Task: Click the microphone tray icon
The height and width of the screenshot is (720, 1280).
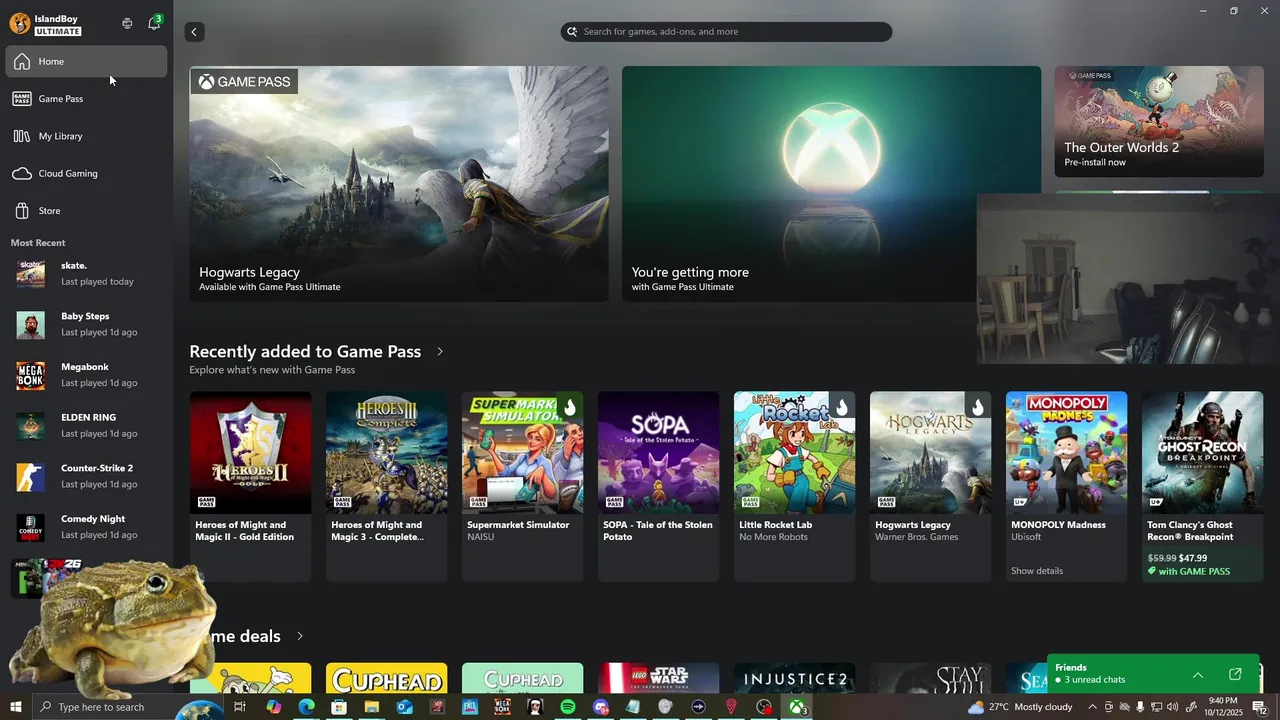Action: coord(1140,707)
